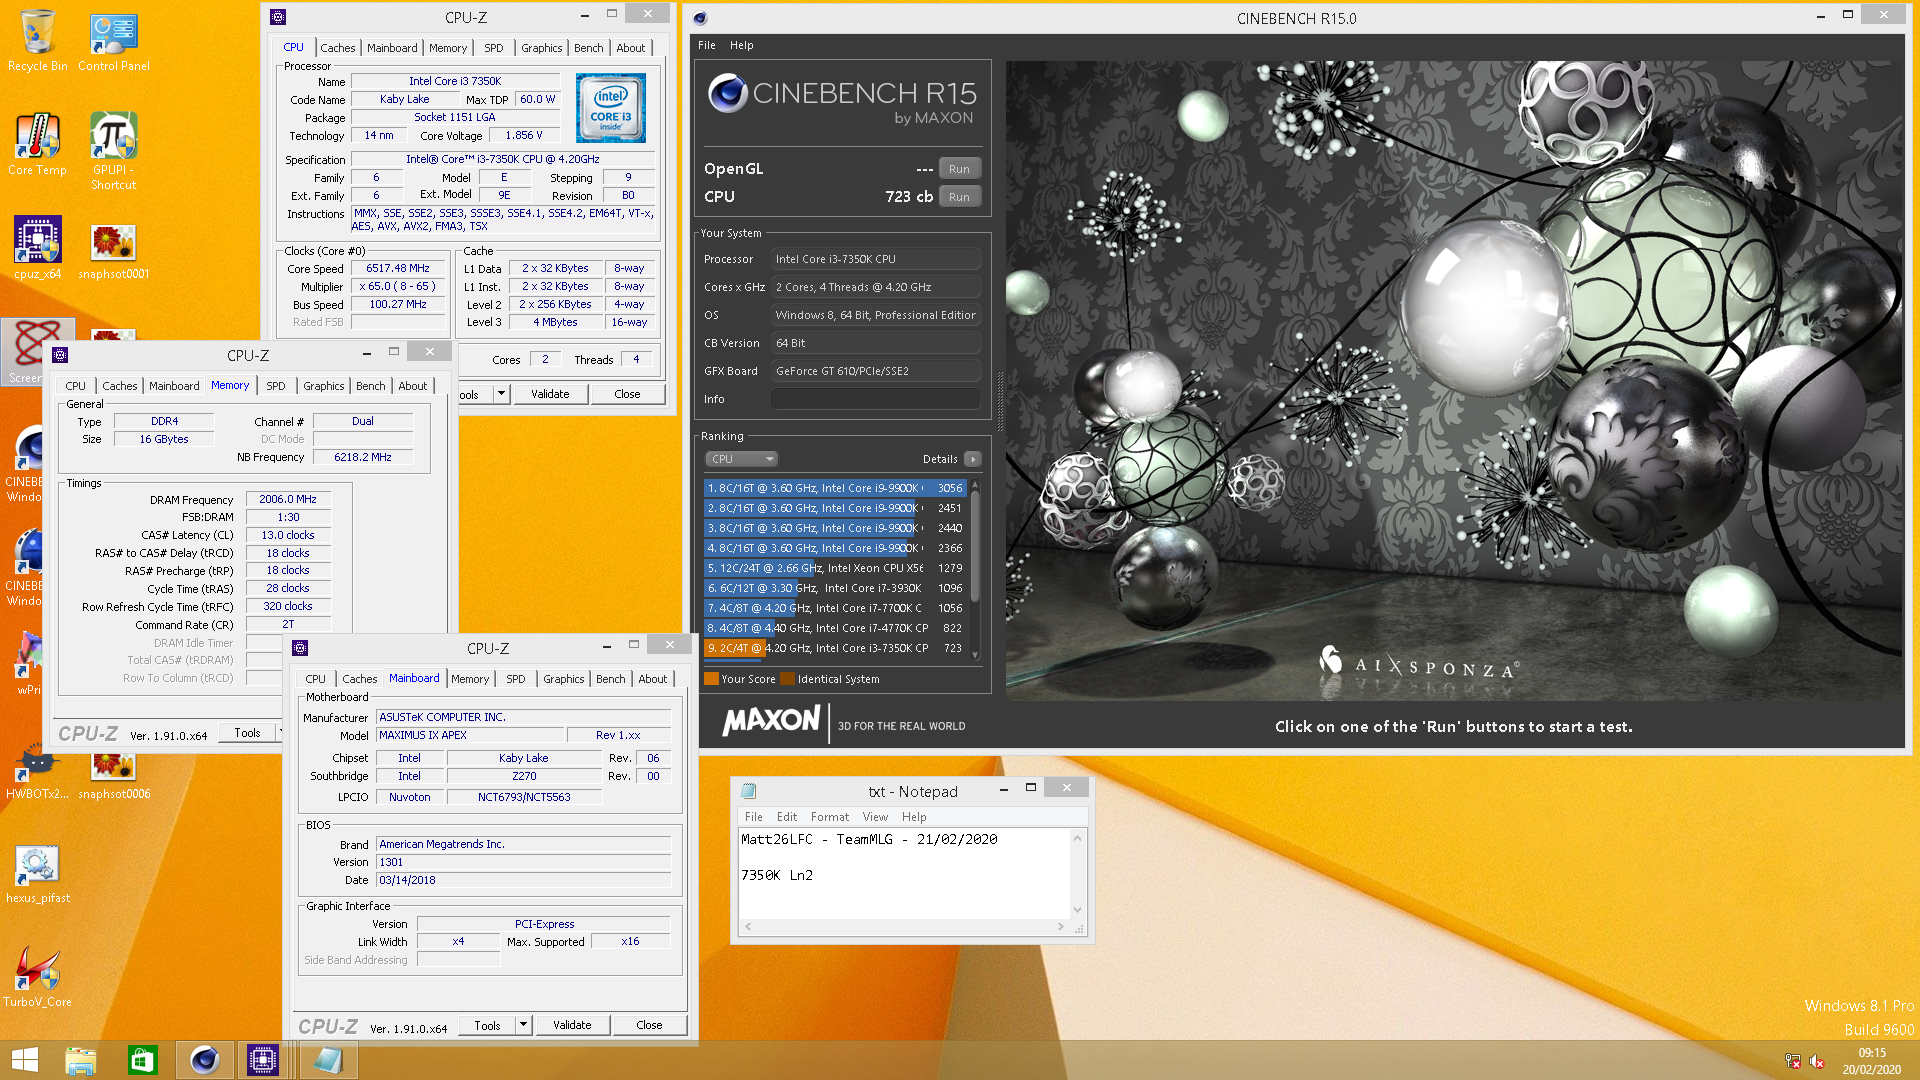Viewport: 1920px width, 1080px height.
Task: Run the CPU benchmark in Cinebench
Action: click(x=959, y=197)
